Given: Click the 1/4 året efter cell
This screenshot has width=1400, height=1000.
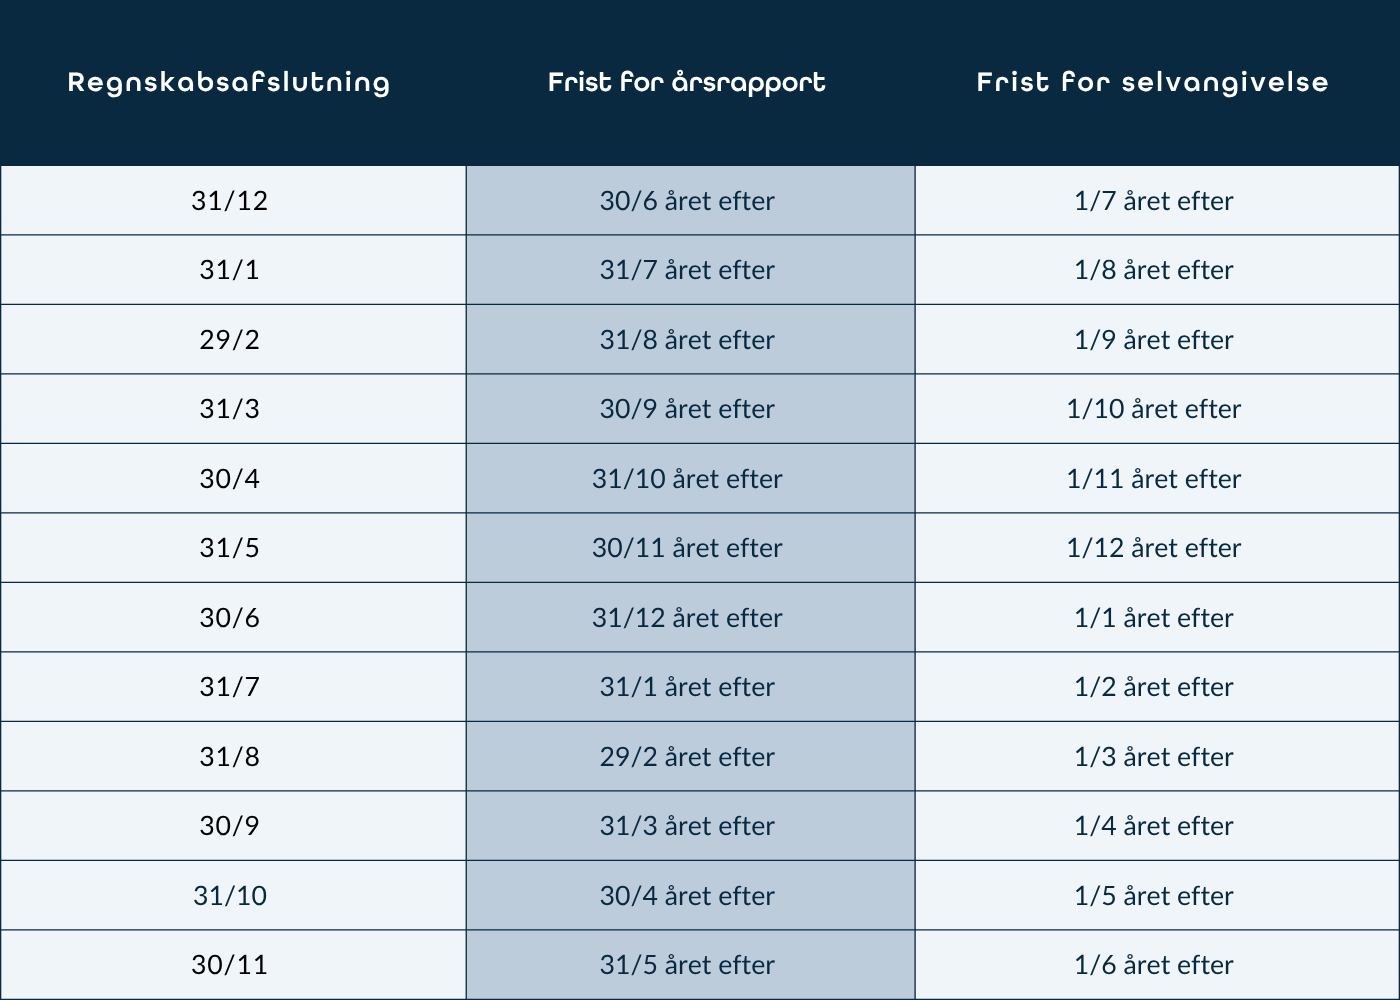Looking at the screenshot, I should coord(1153,826).
